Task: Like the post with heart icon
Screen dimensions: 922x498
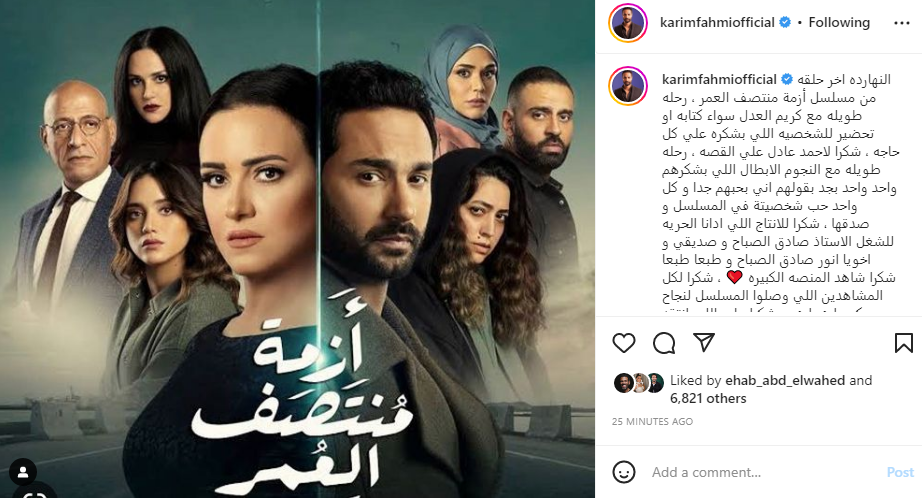Action: 623,343
